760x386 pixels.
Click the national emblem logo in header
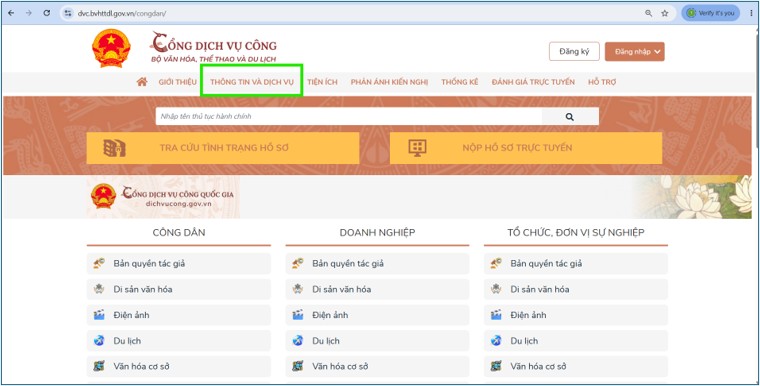(111, 48)
